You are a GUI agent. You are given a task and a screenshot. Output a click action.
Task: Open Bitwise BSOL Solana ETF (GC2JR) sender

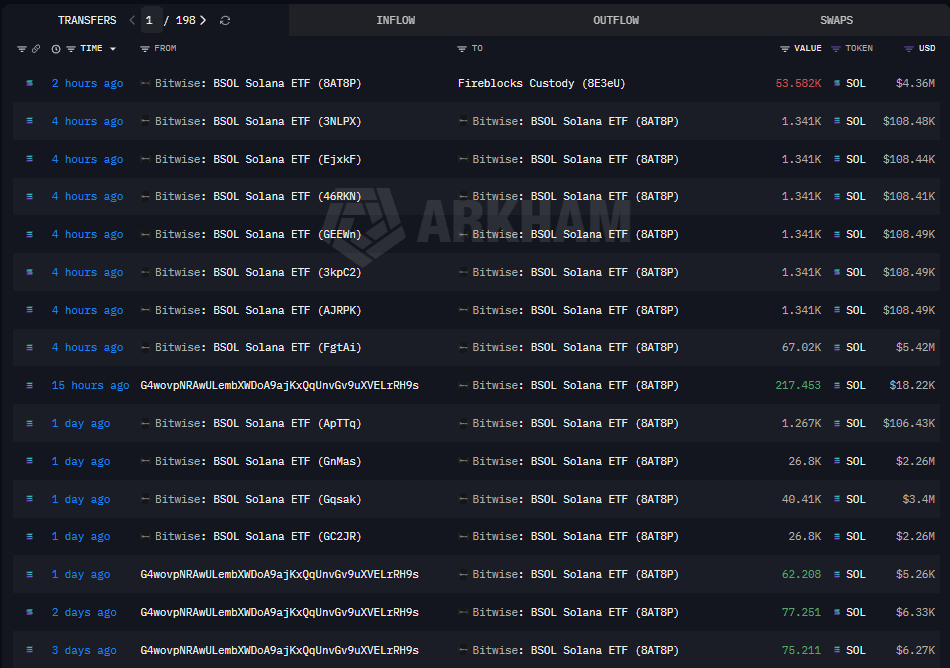(258, 536)
